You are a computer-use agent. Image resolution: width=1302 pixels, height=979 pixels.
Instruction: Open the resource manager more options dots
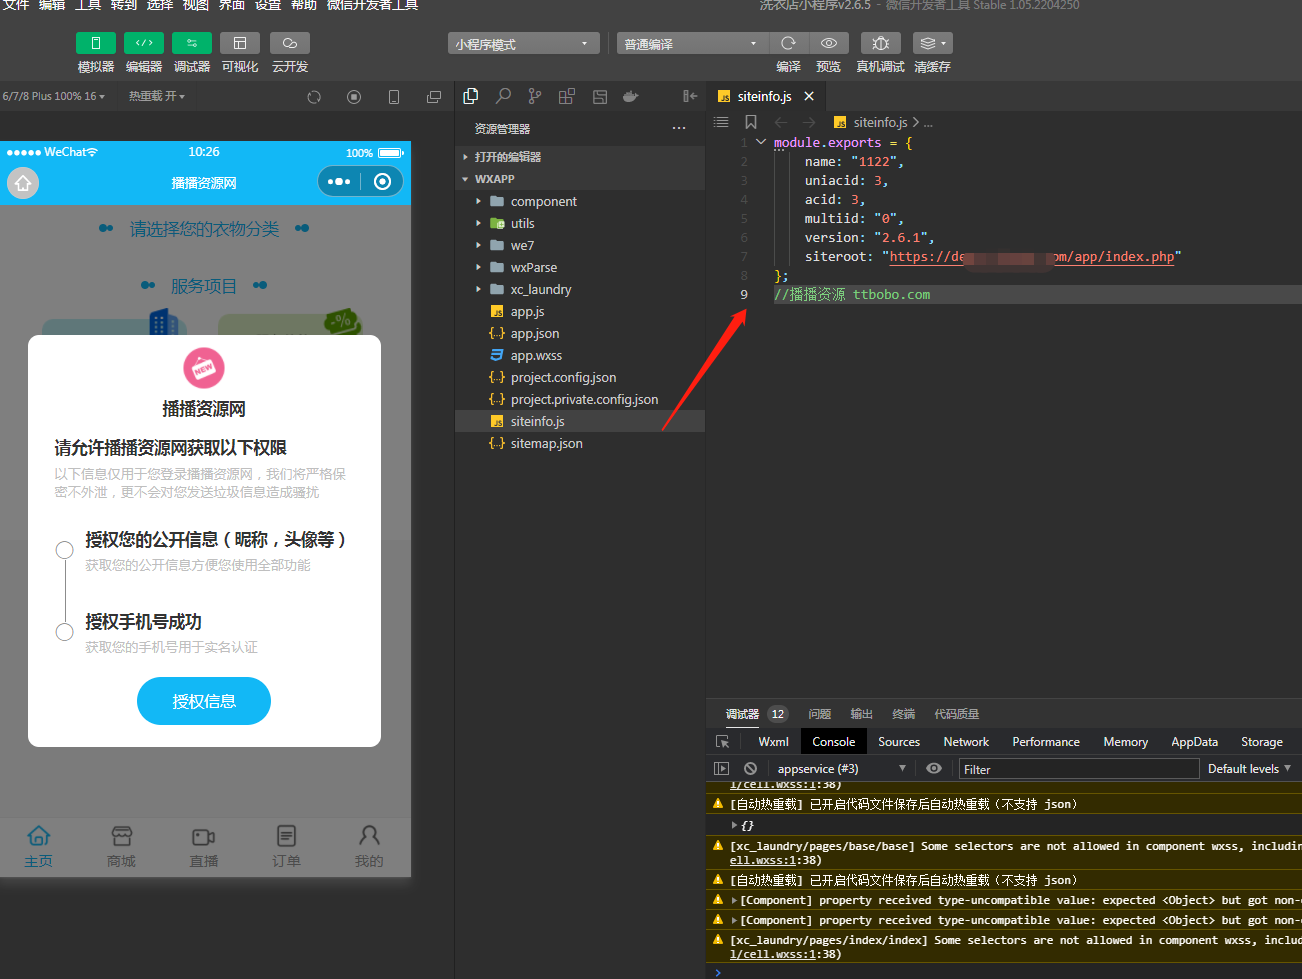(x=679, y=128)
